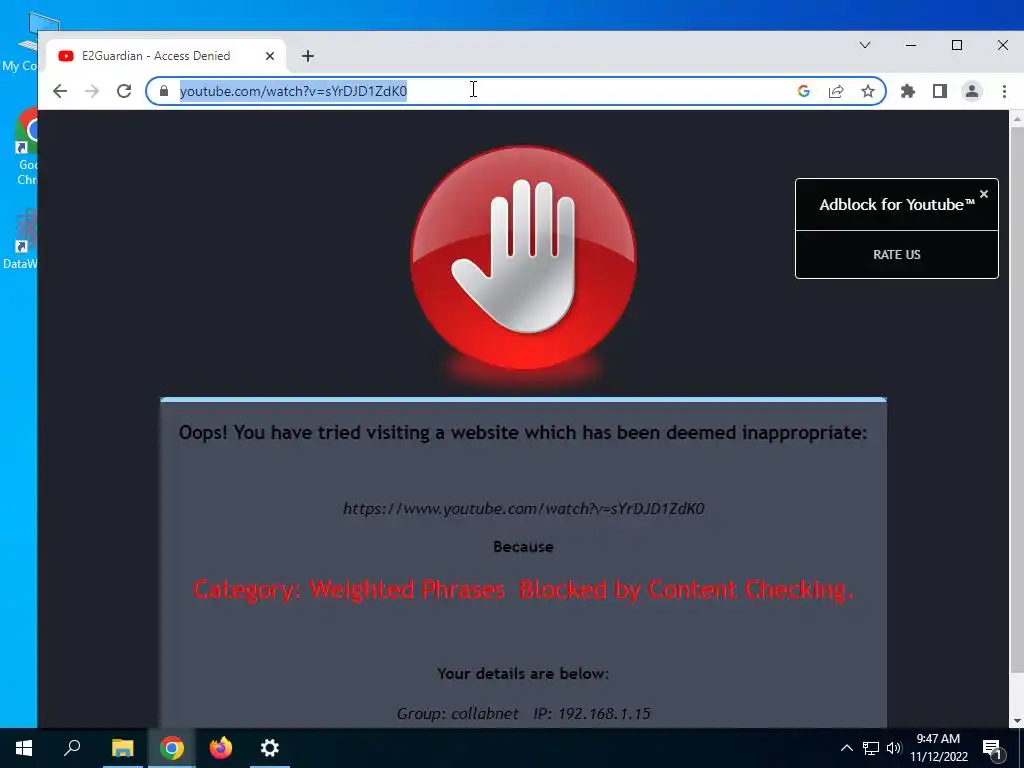This screenshot has height=768, width=1024.
Task: Open the Extensions puzzle menu
Action: point(908,91)
